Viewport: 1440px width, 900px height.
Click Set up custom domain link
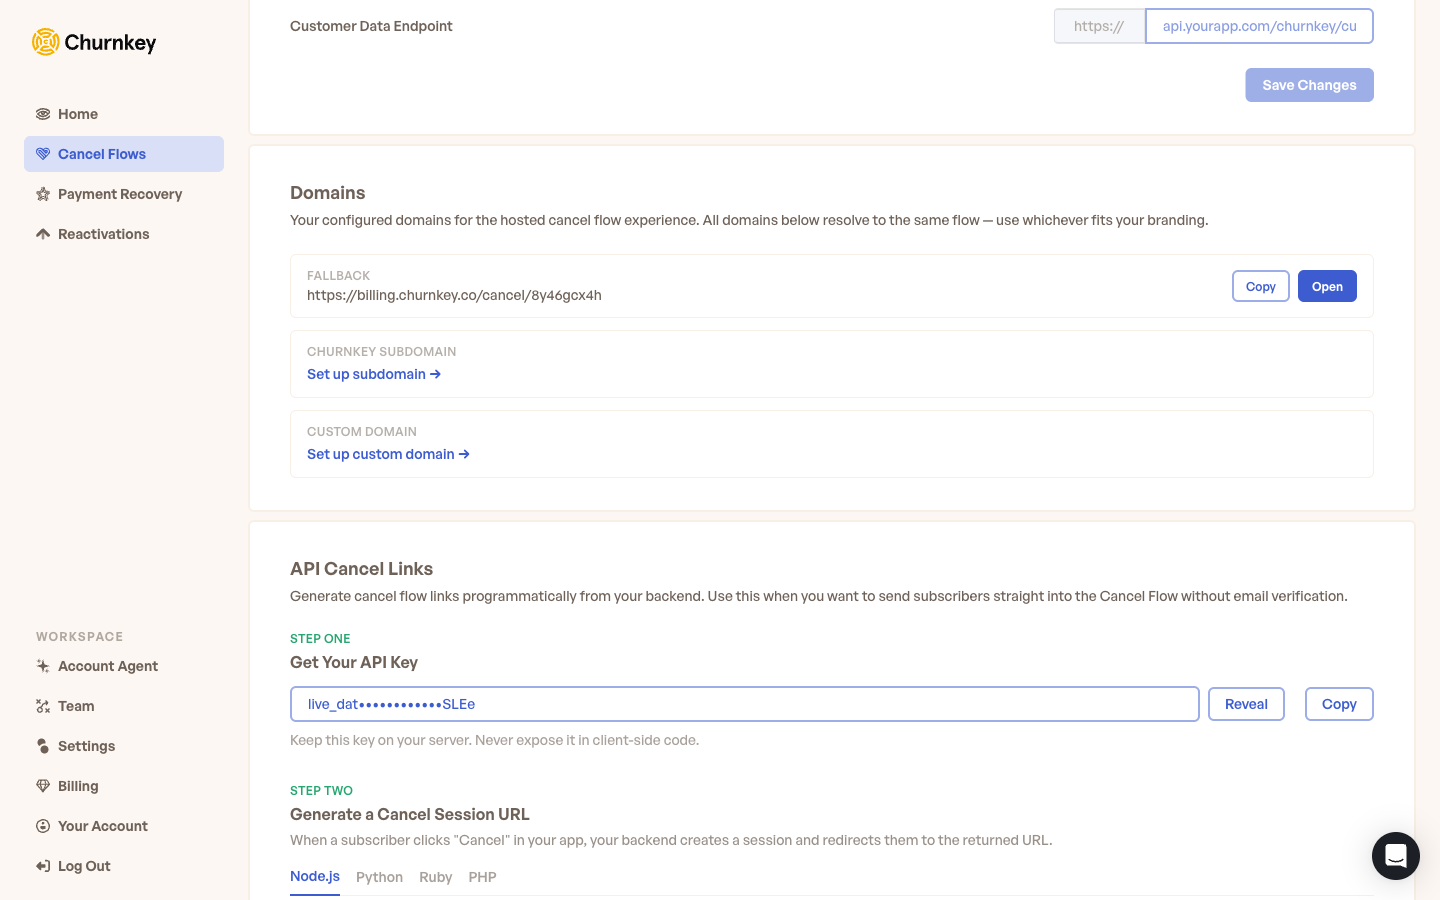[x=388, y=454]
